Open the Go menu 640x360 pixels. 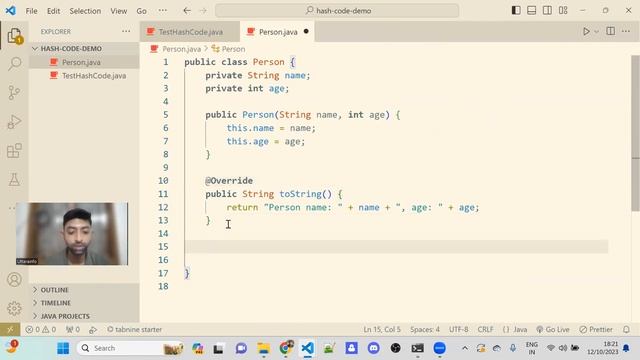[x=141, y=11]
